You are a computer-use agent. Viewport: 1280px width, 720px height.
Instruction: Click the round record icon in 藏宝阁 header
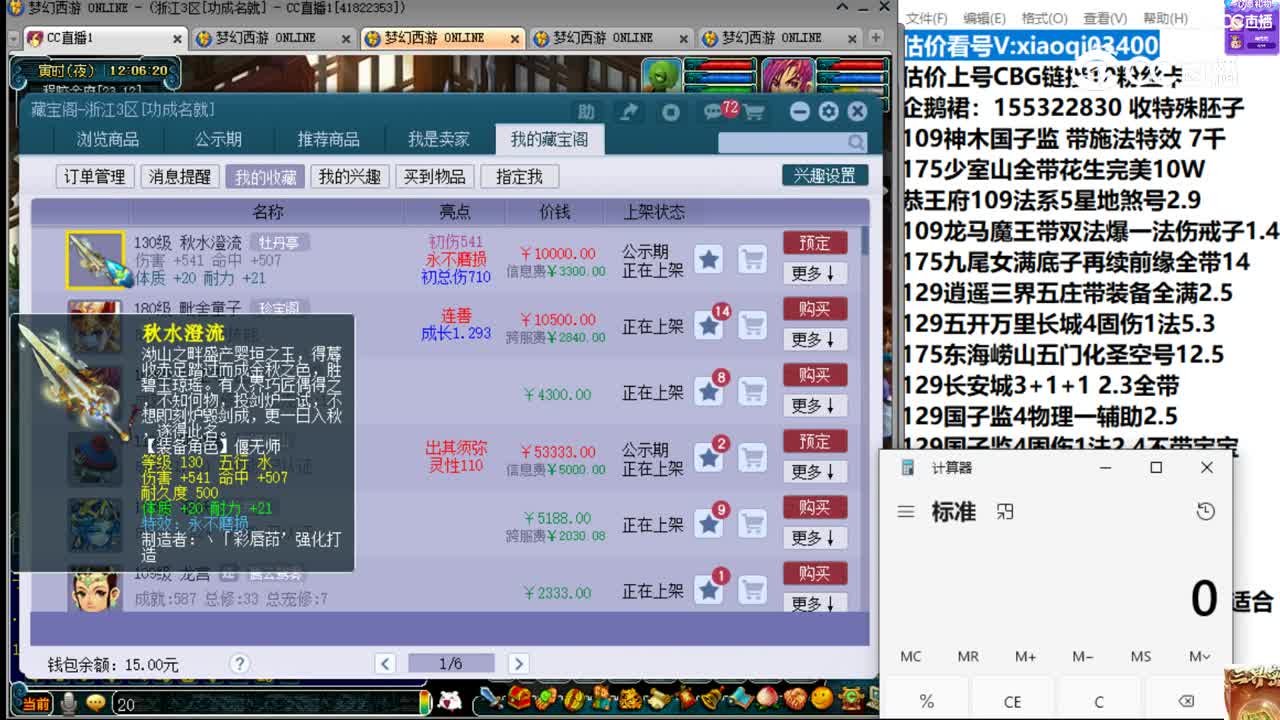671,112
